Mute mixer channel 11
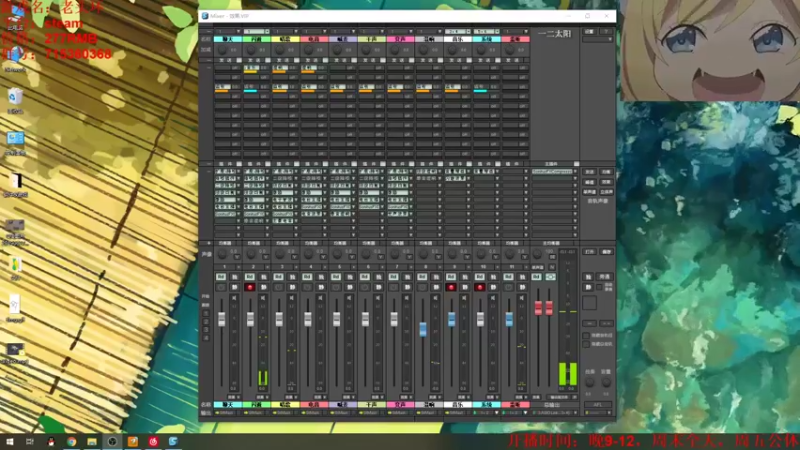 522,287
